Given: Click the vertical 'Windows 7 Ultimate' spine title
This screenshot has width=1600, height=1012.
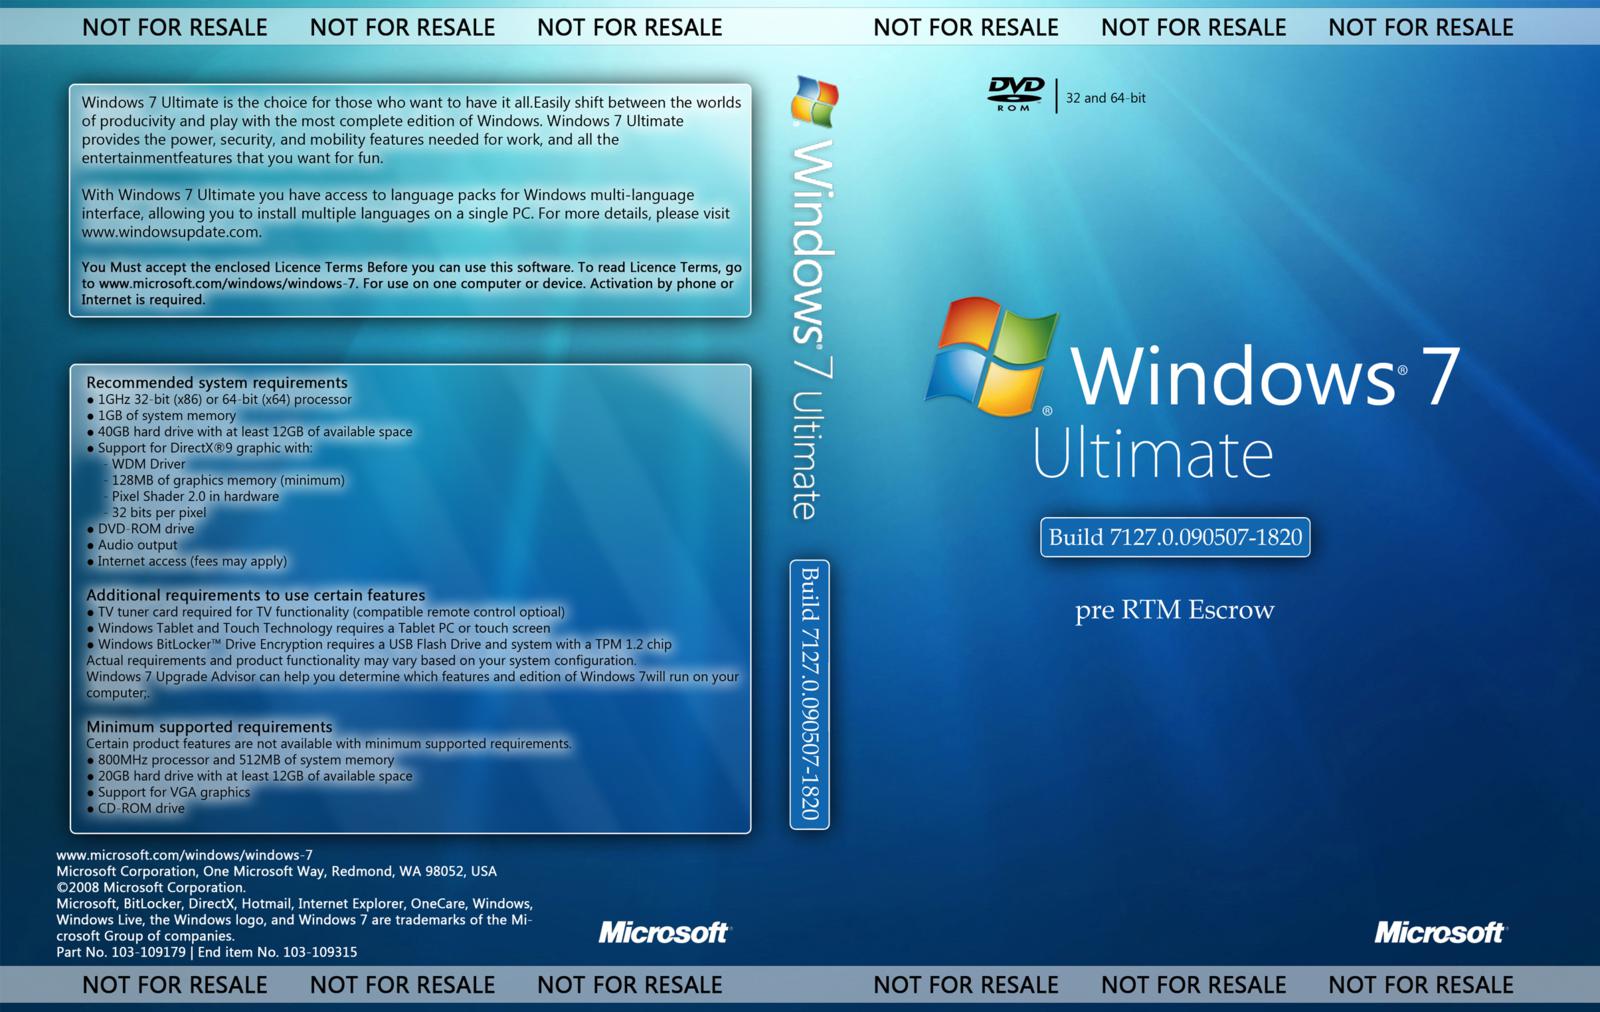Looking at the screenshot, I should click(x=812, y=329).
